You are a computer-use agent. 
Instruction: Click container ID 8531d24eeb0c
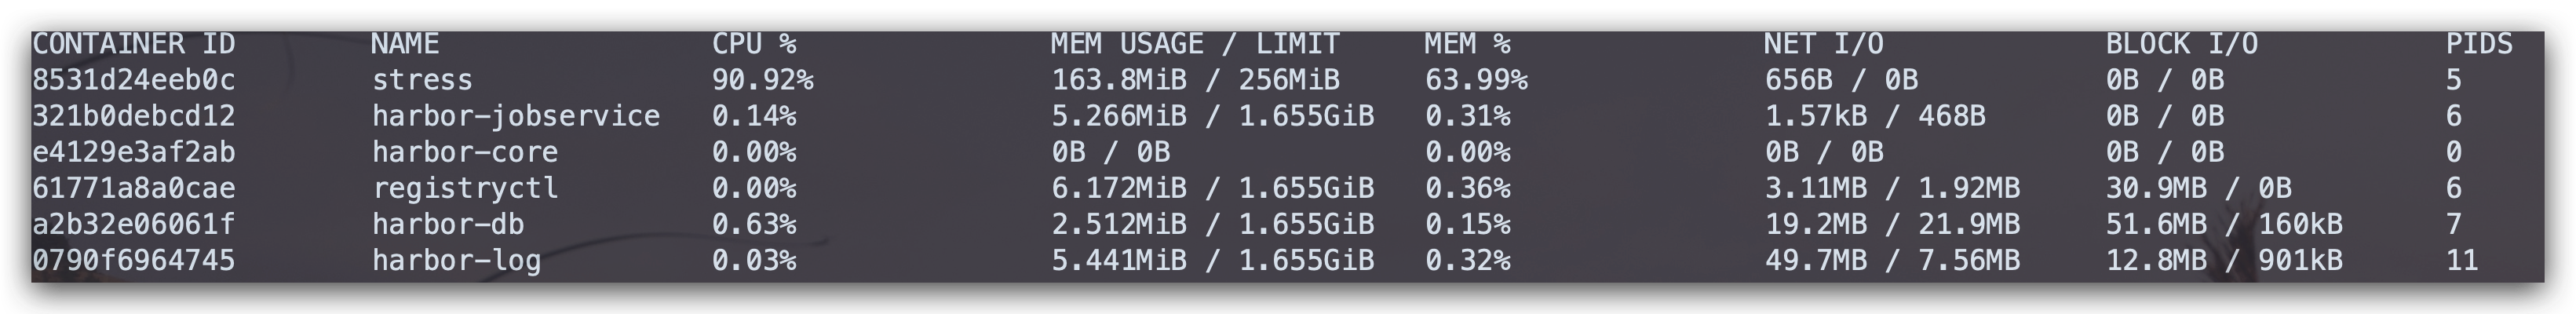[133, 80]
